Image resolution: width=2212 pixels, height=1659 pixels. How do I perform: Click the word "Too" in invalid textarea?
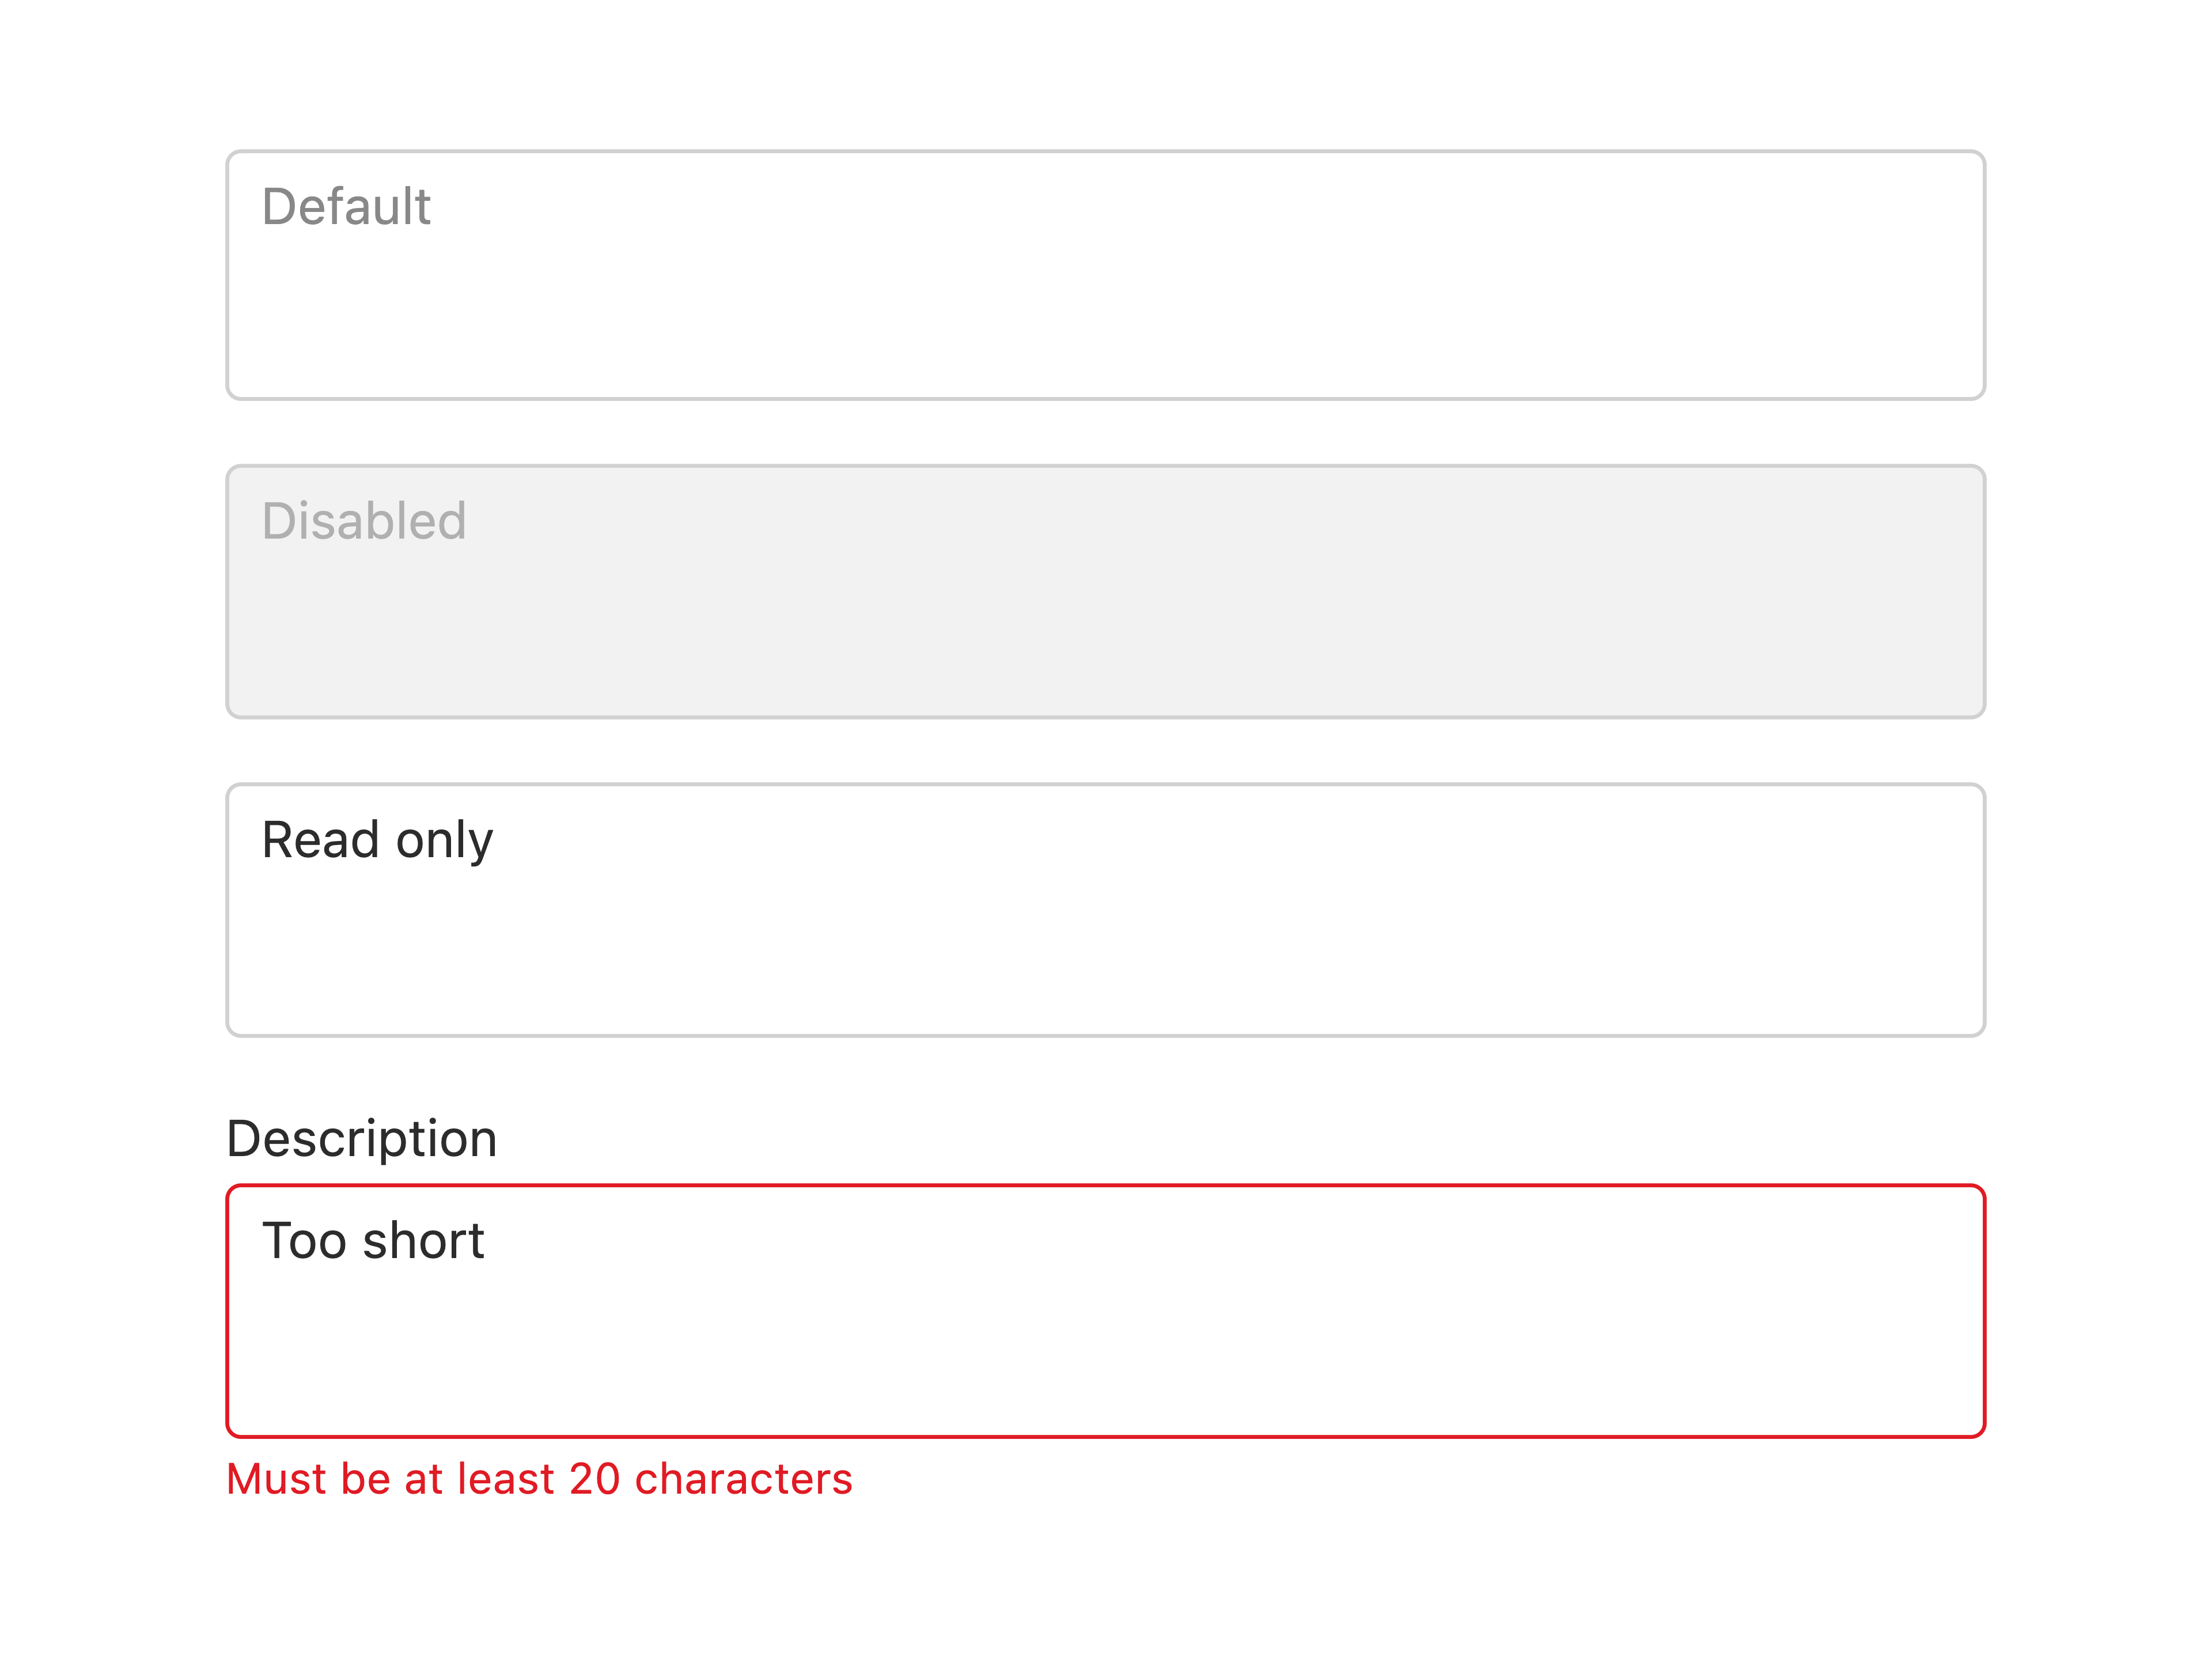pyautogui.click(x=304, y=1241)
